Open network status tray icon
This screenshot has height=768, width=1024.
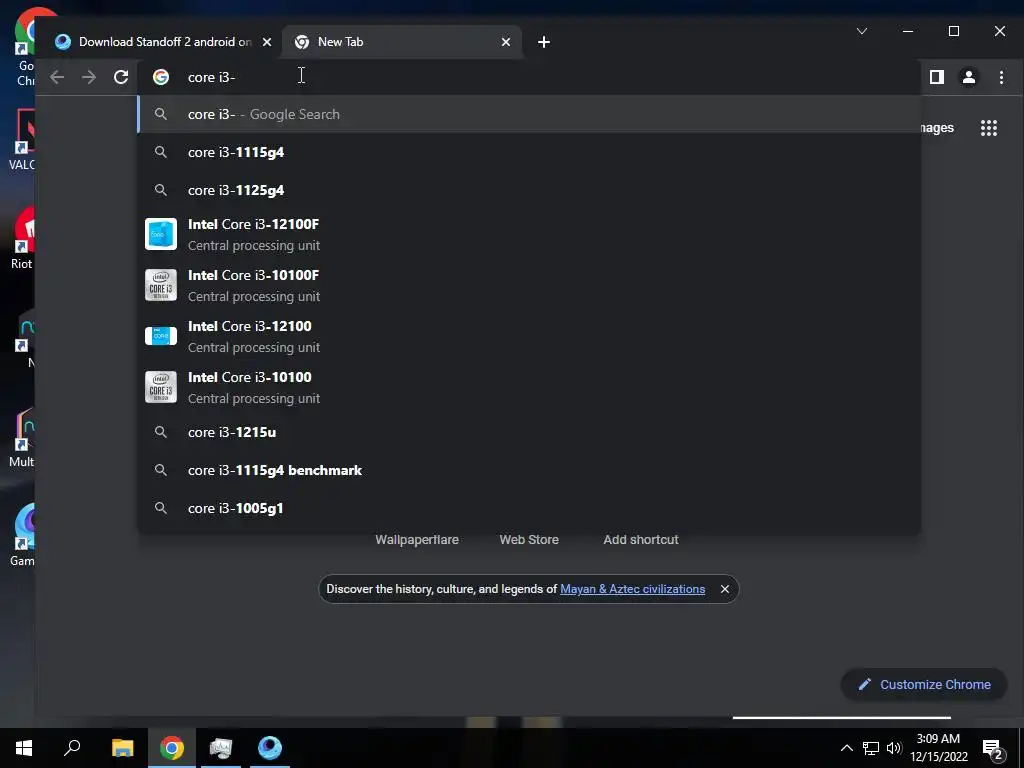(871, 748)
